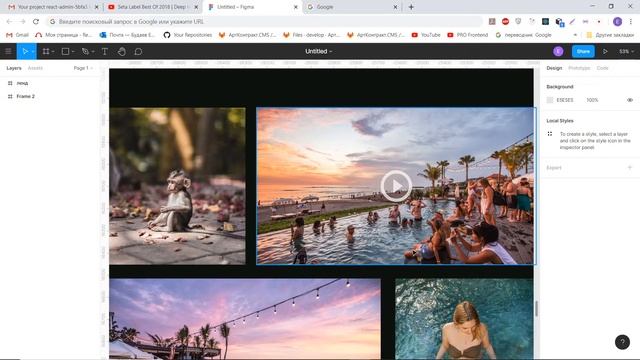The height and width of the screenshot is (360, 640).
Task: Open the Другие закладки bookmarks folder
Action: (x=610, y=35)
